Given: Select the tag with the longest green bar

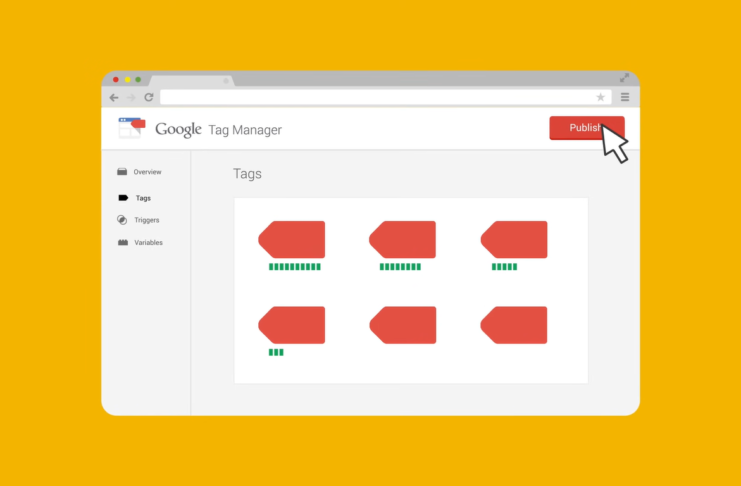Looking at the screenshot, I should pos(293,240).
